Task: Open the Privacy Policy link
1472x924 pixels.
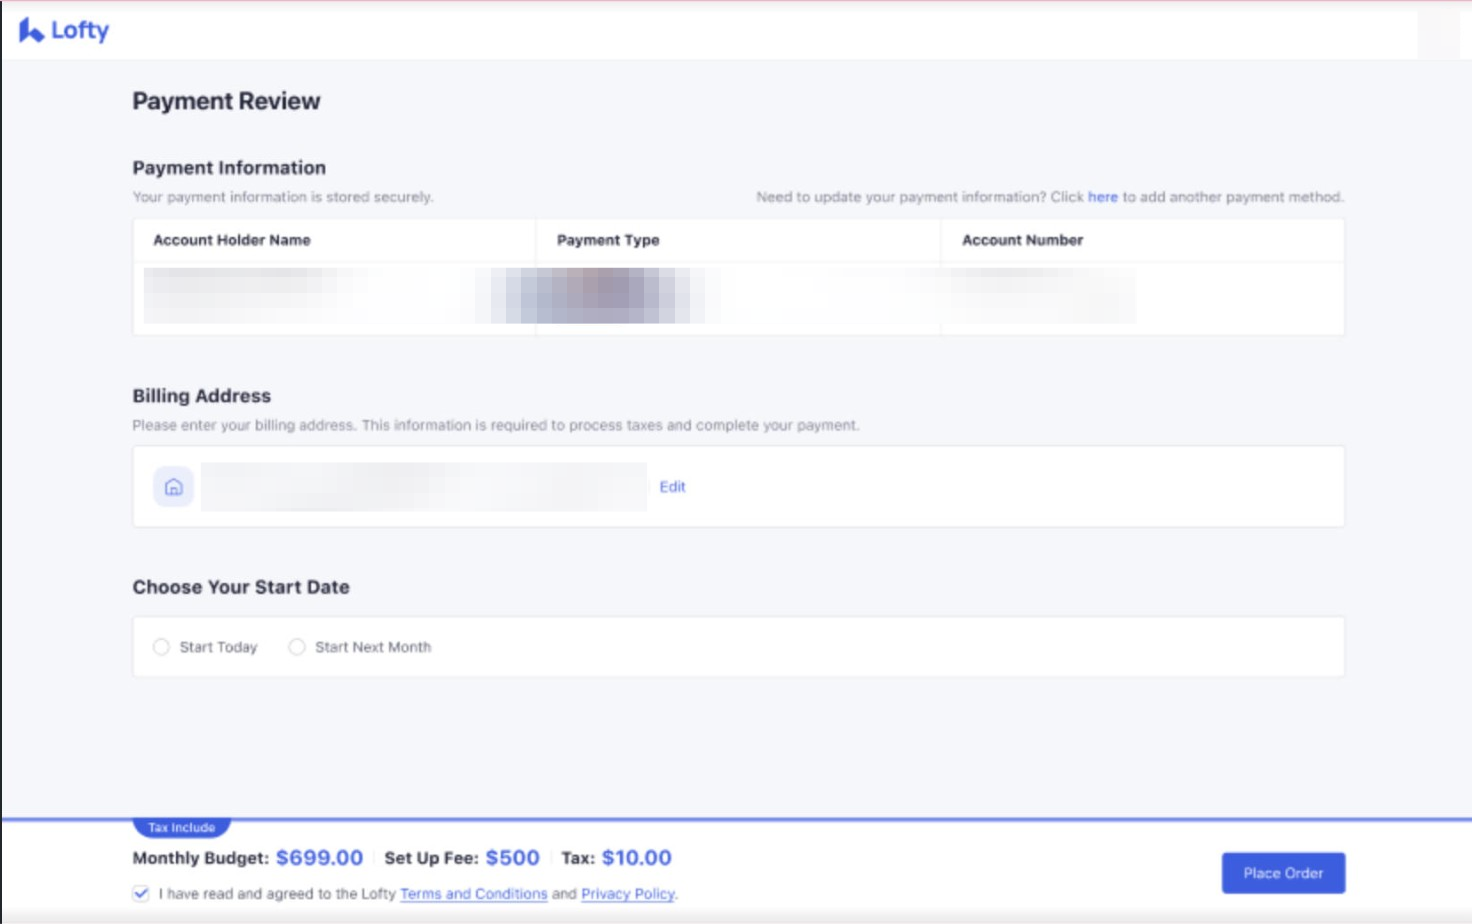Action: pyautogui.click(x=627, y=894)
